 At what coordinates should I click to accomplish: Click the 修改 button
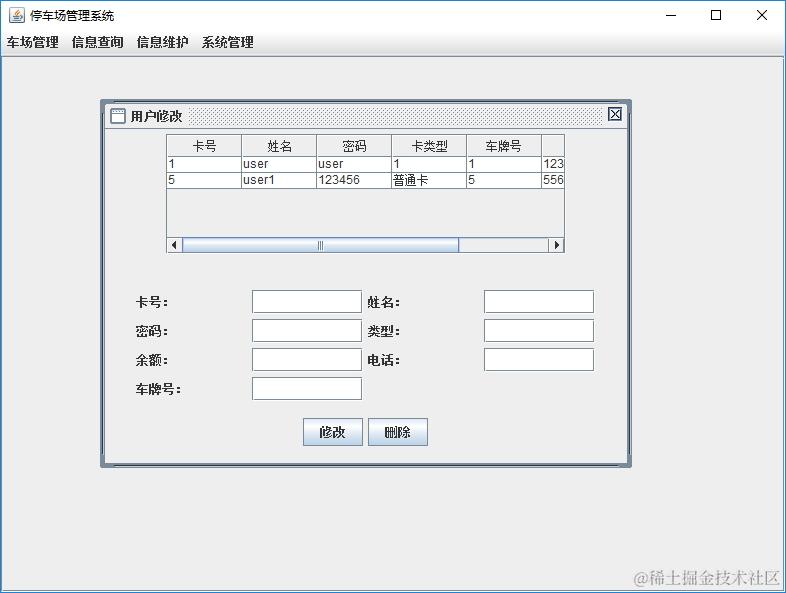pos(333,432)
